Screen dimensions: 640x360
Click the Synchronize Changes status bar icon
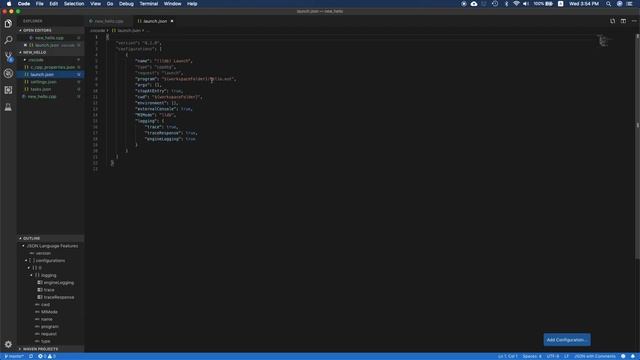31,356
